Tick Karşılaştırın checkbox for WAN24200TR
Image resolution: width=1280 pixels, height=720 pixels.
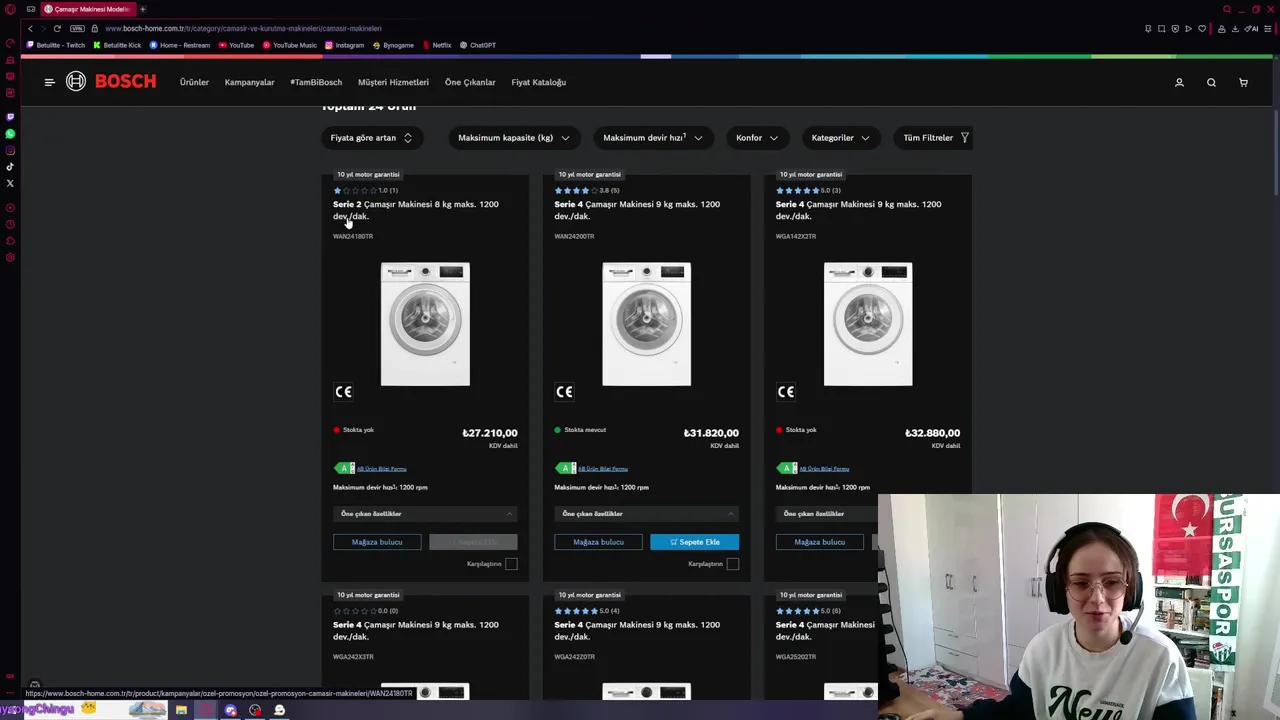coord(732,564)
